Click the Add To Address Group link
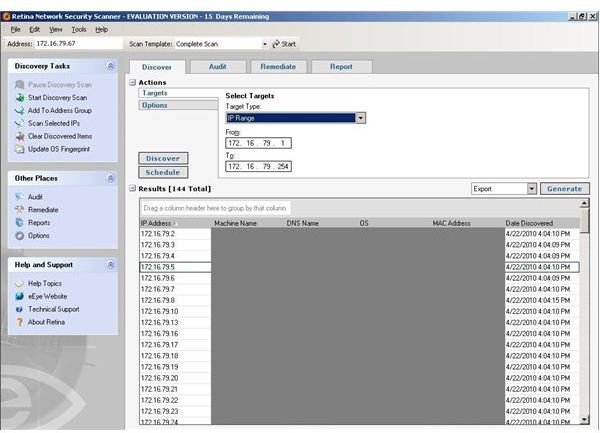 tap(60, 111)
